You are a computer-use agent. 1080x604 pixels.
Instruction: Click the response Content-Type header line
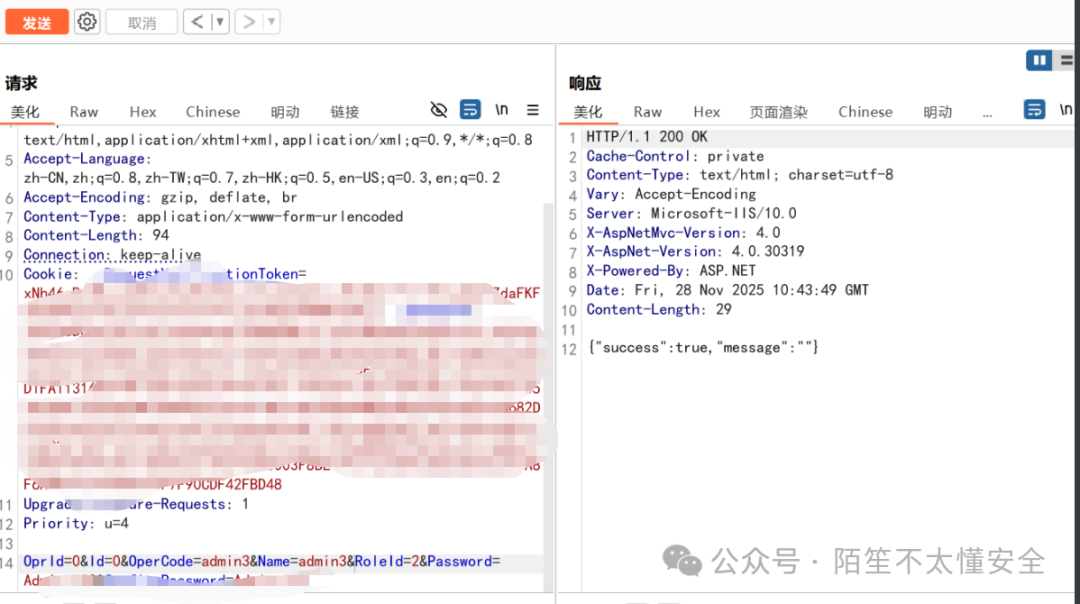pyautogui.click(x=740, y=175)
